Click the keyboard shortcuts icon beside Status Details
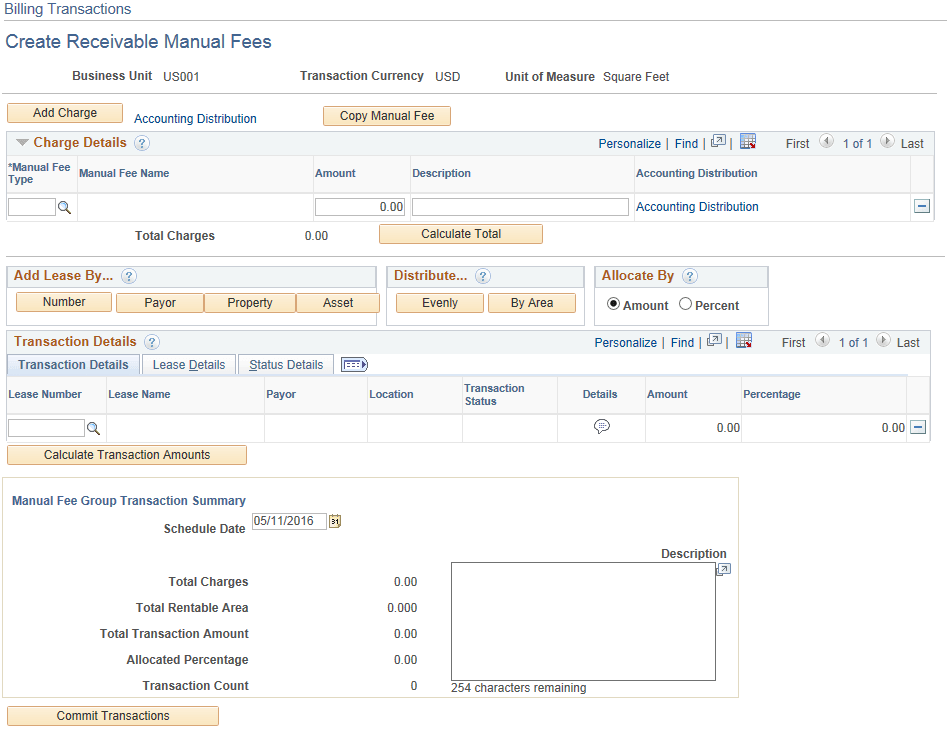The height and width of the screenshot is (732, 947). click(x=354, y=364)
